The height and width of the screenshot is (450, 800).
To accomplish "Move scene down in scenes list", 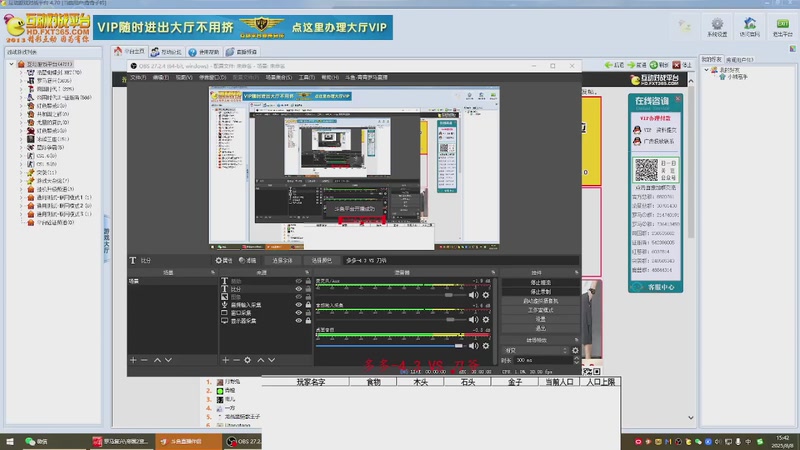I will [x=168, y=360].
